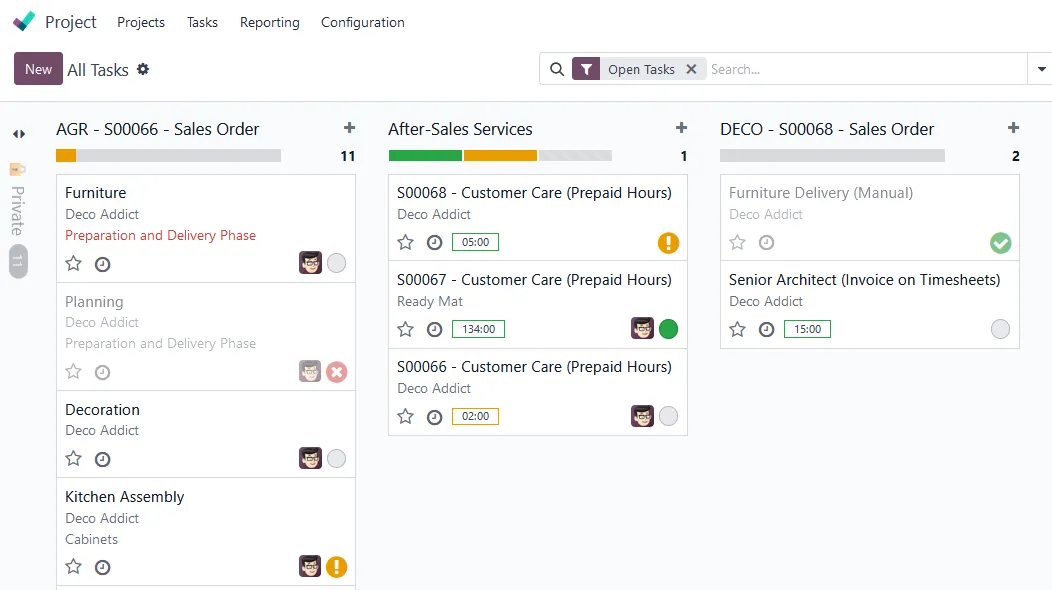Click the red blocked indicator on Planning task
The height and width of the screenshot is (590, 1052).
[x=337, y=371]
